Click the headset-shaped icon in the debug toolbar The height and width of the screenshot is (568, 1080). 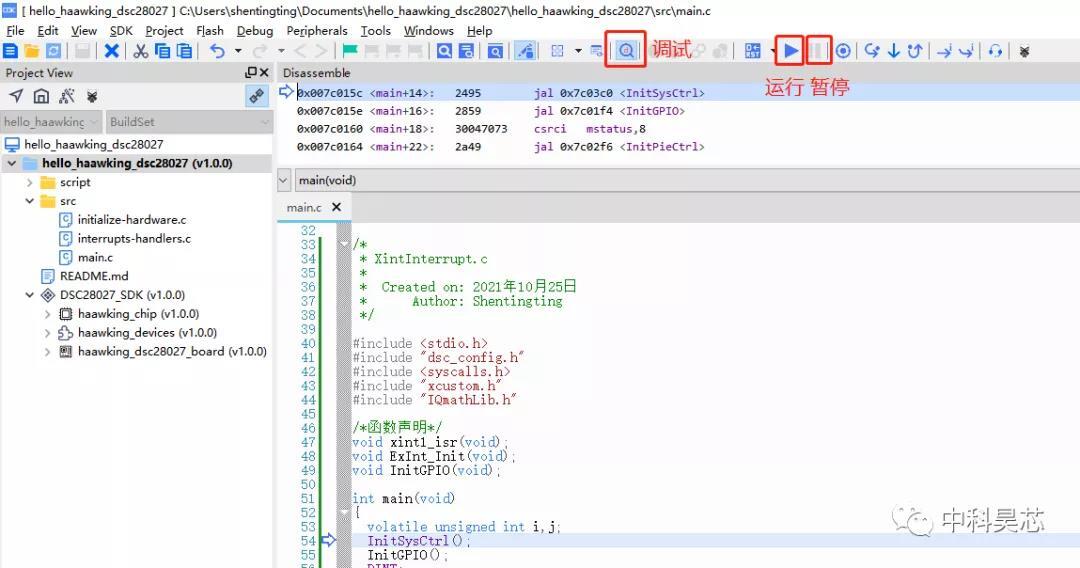(x=995, y=51)
